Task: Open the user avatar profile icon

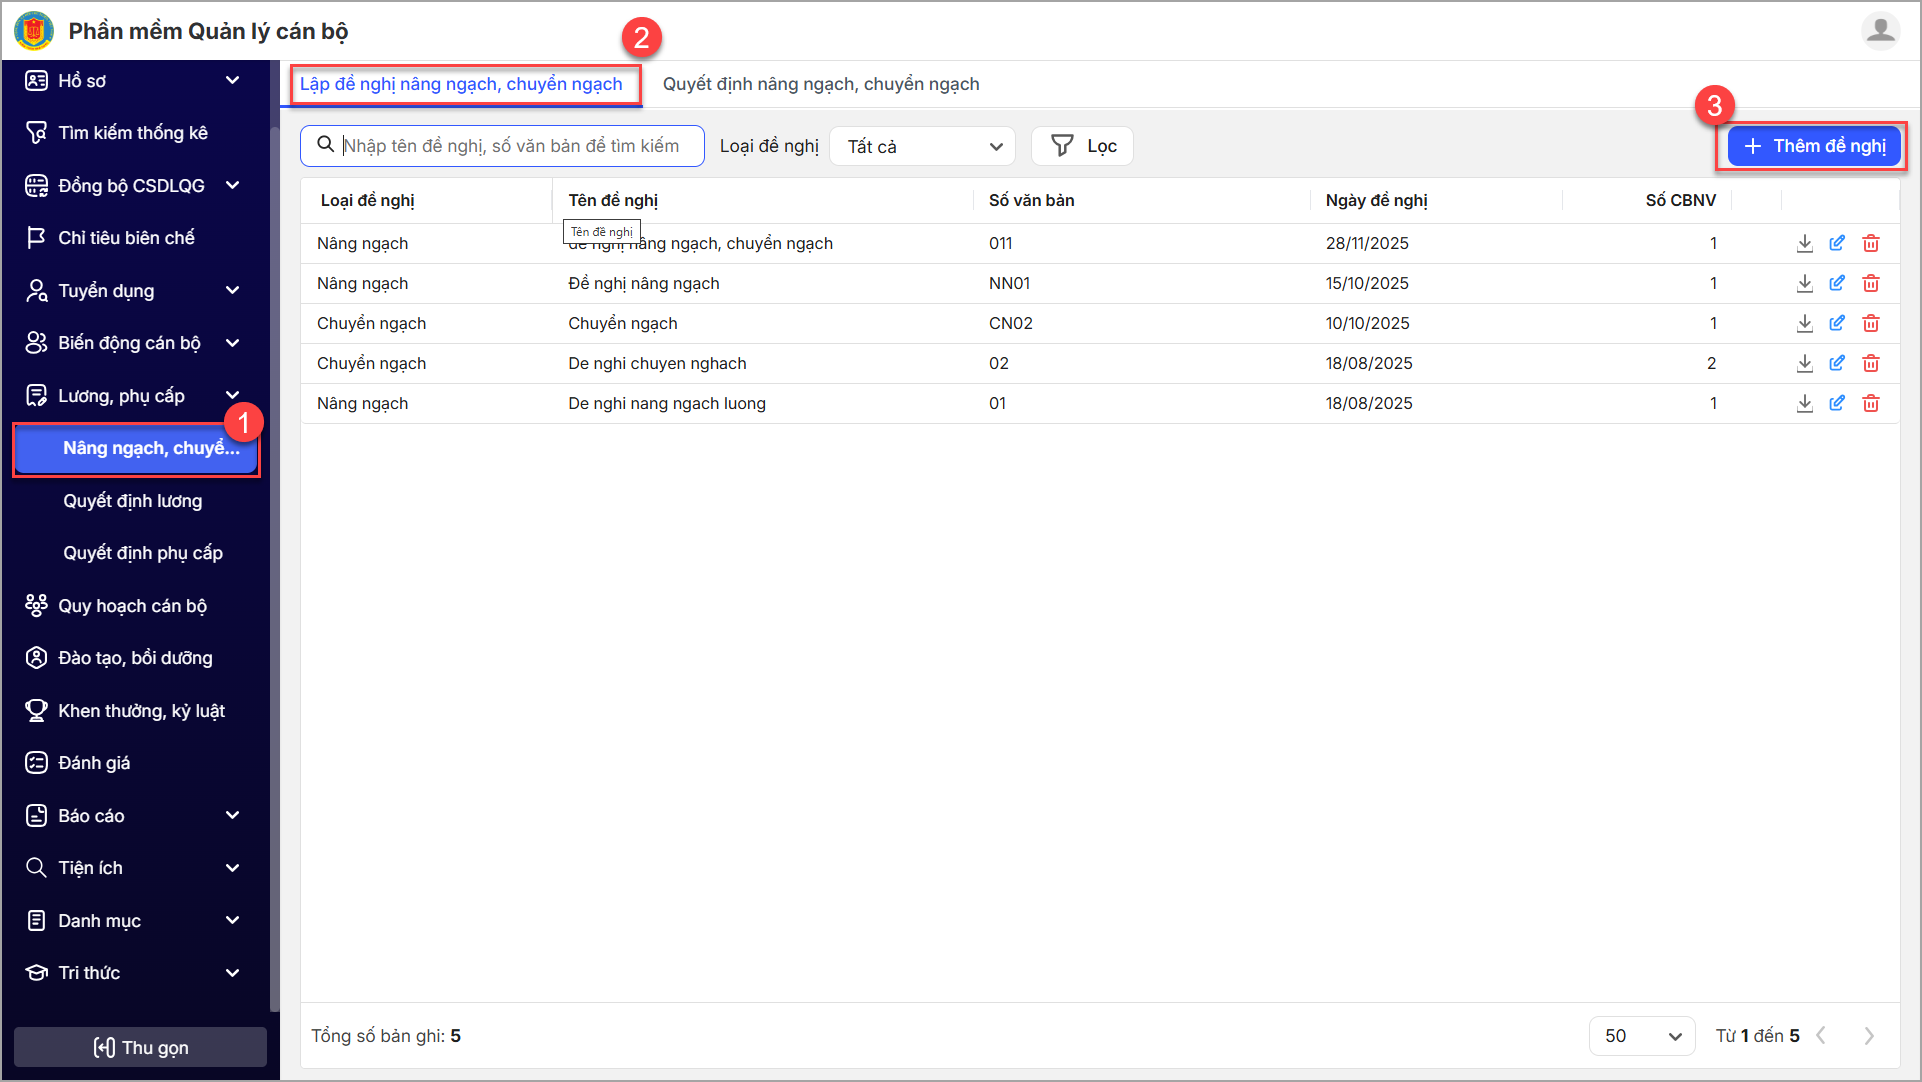Action: (1880, 30)
